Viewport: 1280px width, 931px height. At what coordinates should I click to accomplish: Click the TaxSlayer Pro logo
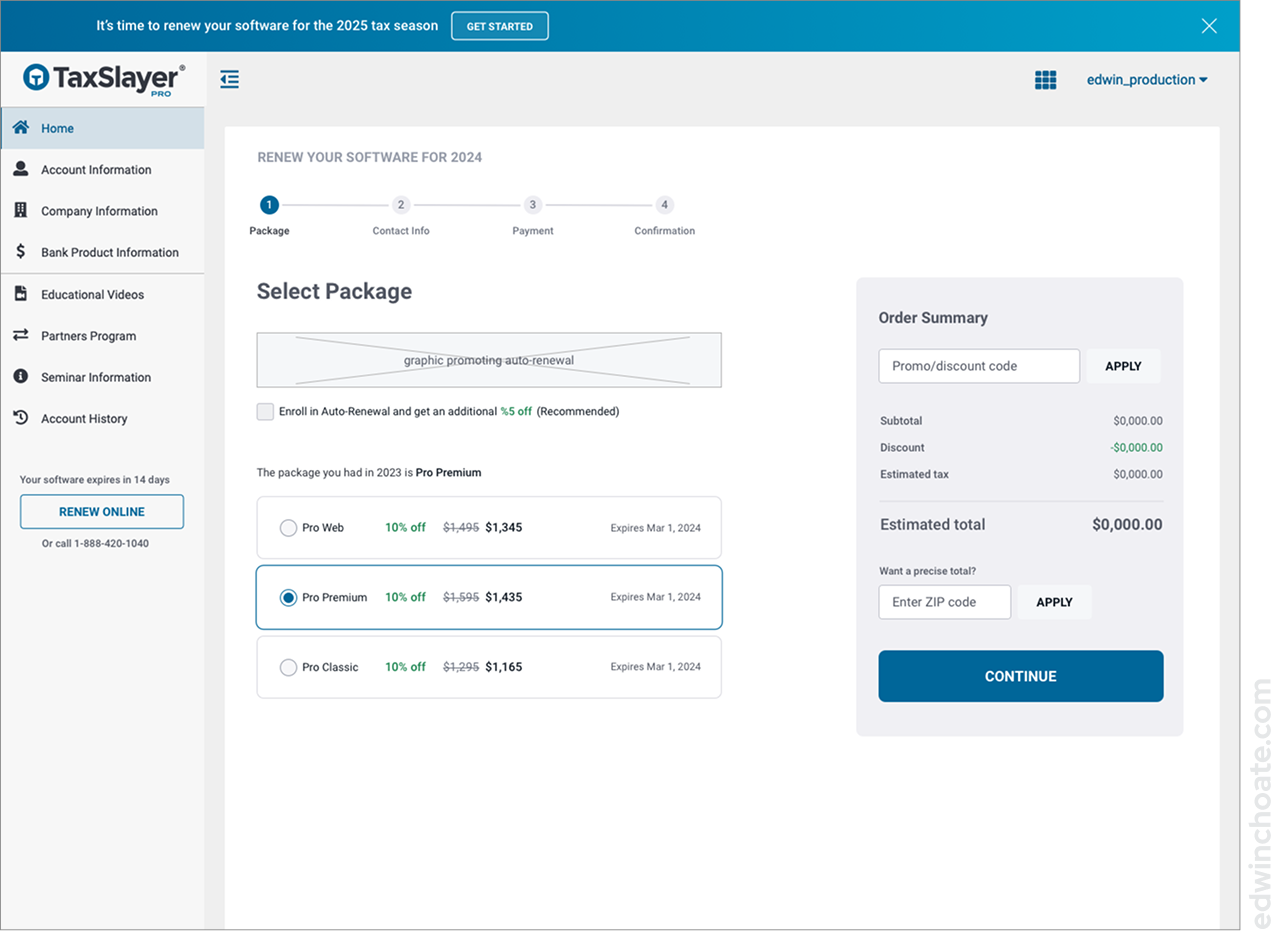coord(104,79)
